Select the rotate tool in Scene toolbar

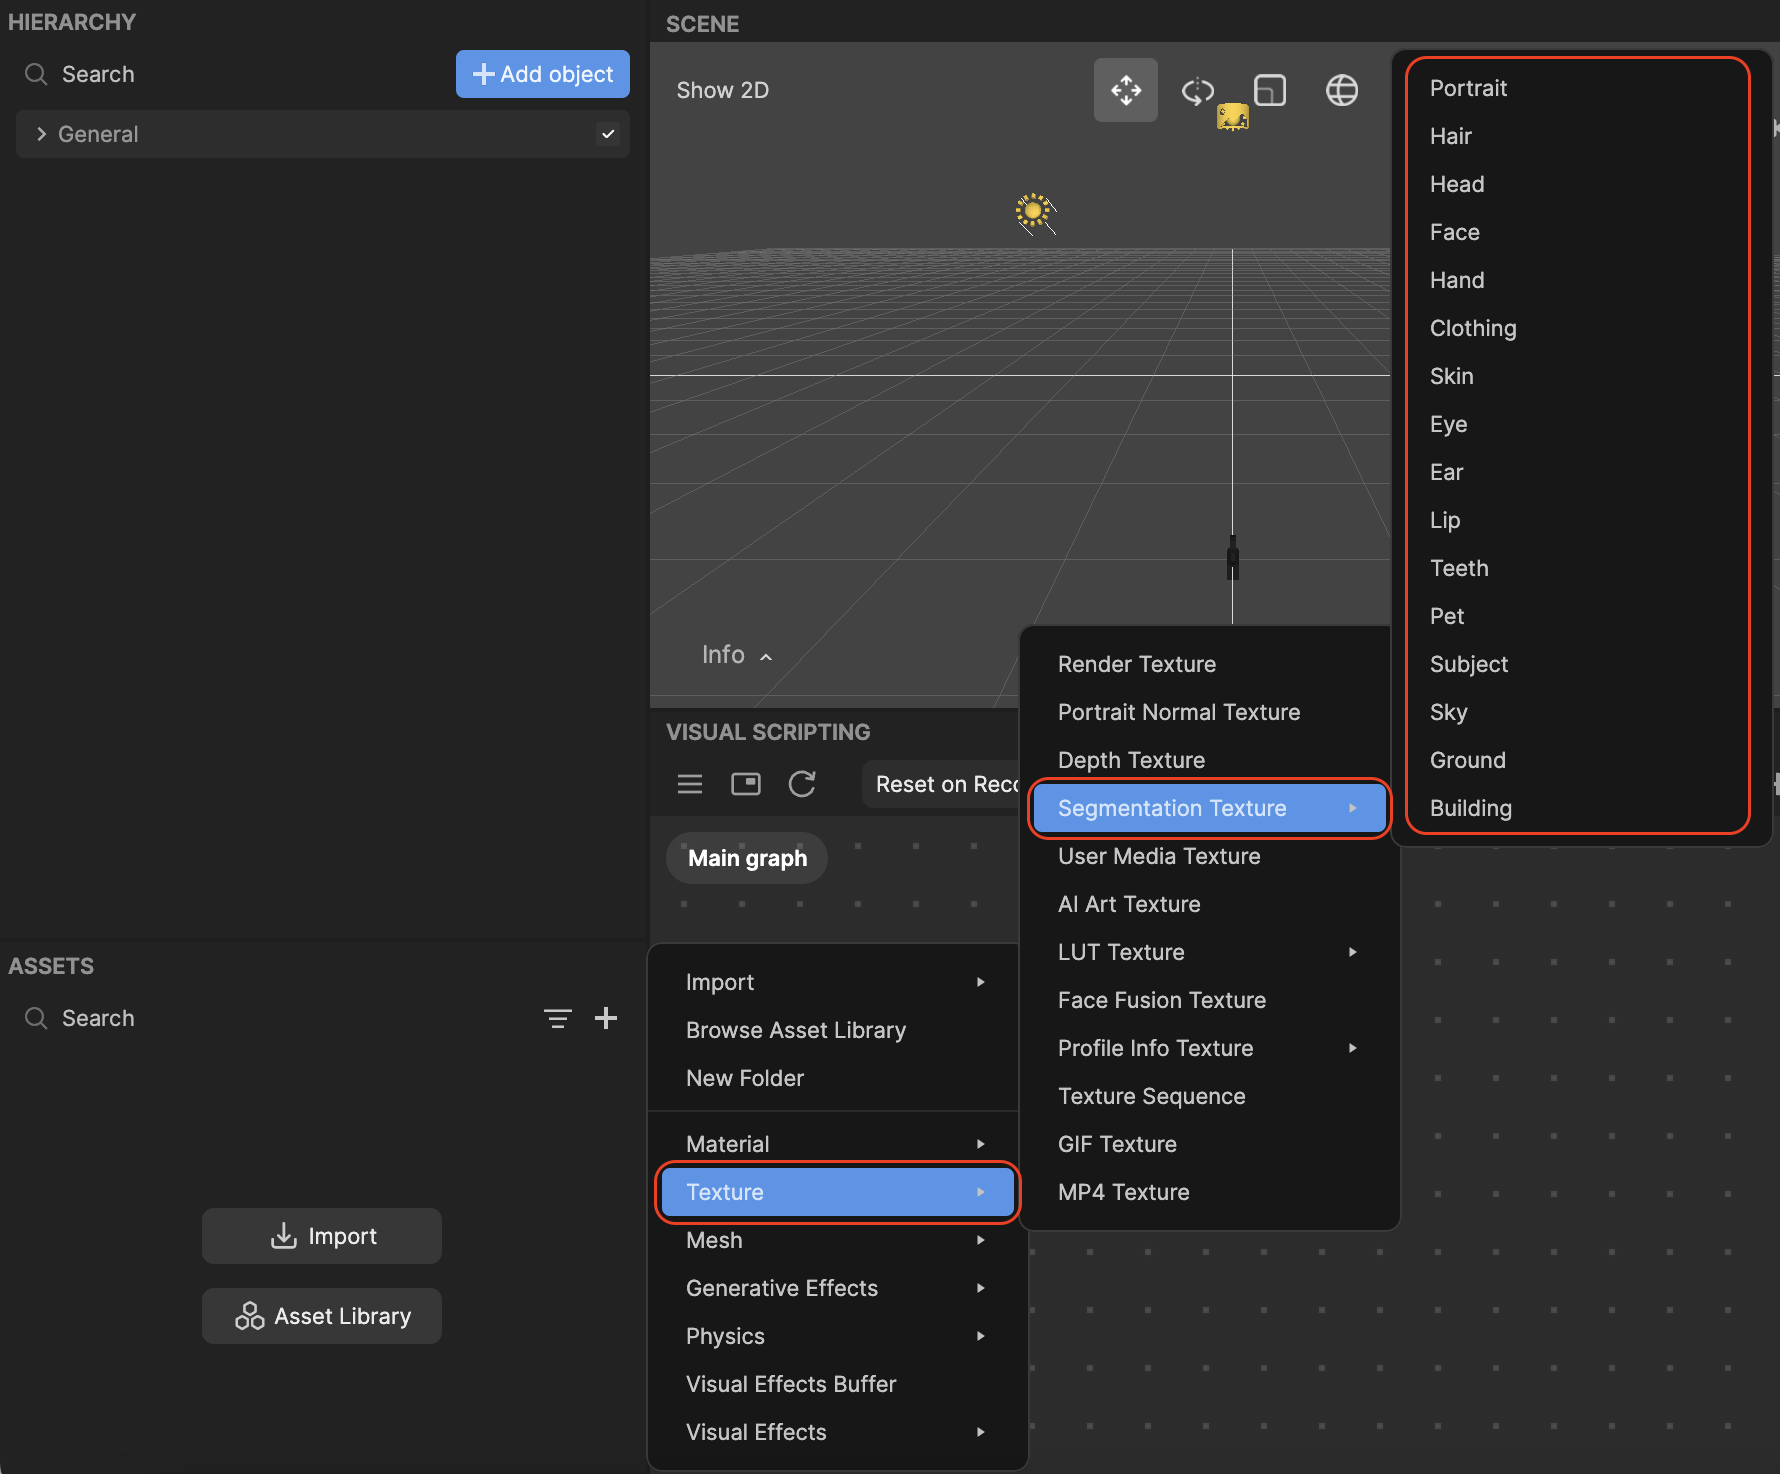pos(1197,91)
